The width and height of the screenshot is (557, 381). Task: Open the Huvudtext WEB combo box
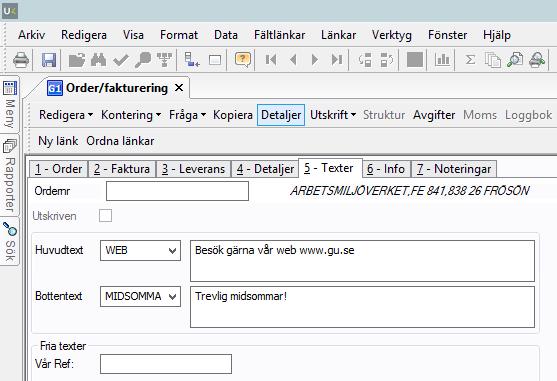pos(140,250)
